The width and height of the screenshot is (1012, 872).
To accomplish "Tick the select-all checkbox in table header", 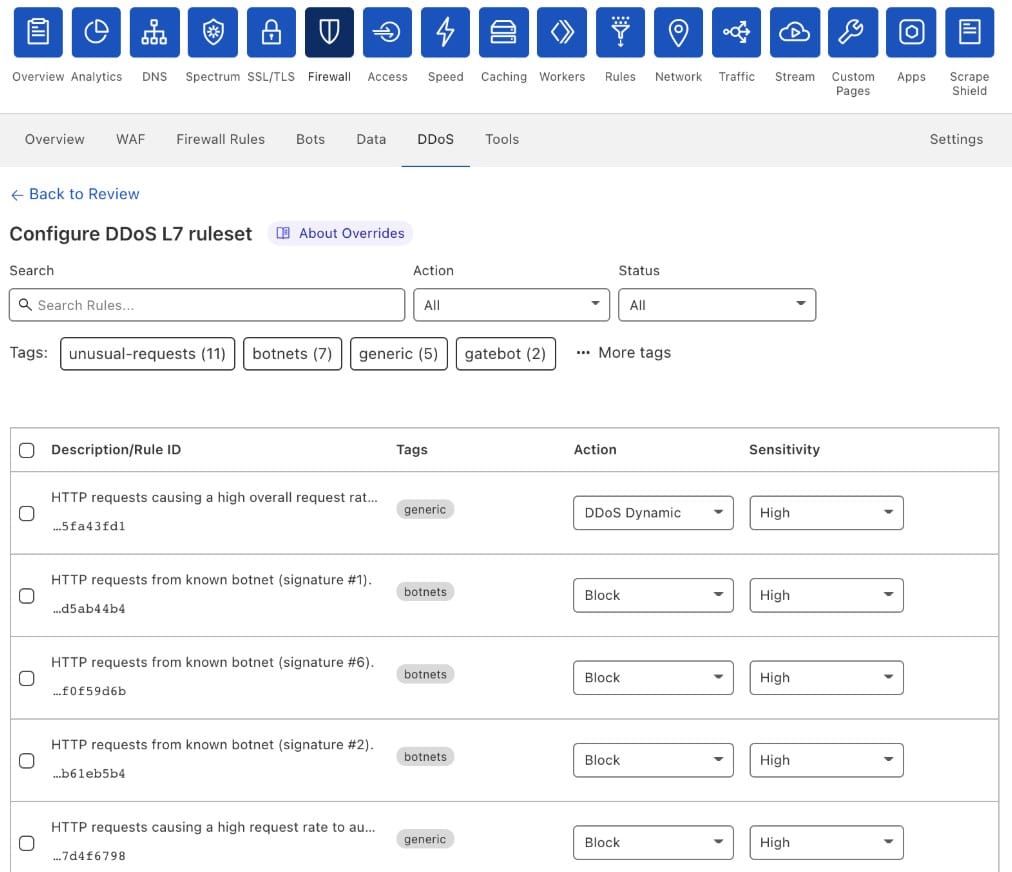I will click(26, 450).
